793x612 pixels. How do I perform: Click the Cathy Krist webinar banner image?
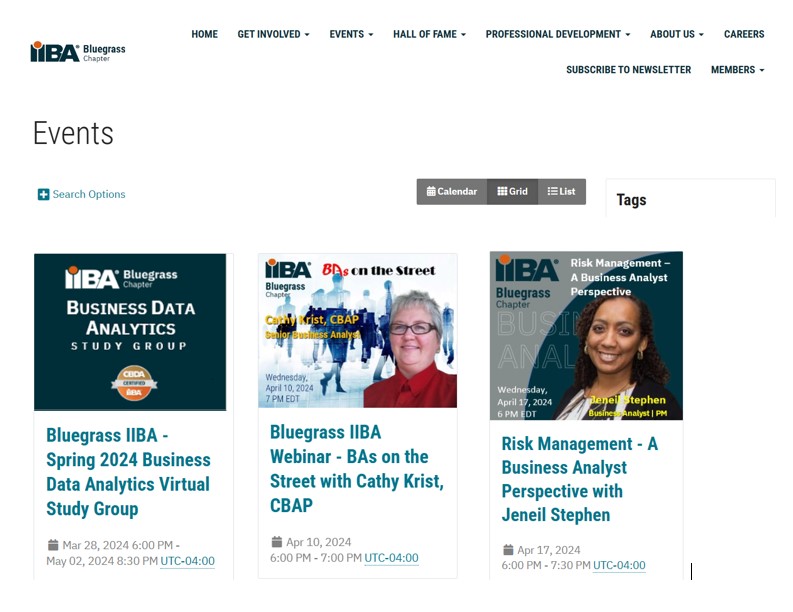point(357,330)
